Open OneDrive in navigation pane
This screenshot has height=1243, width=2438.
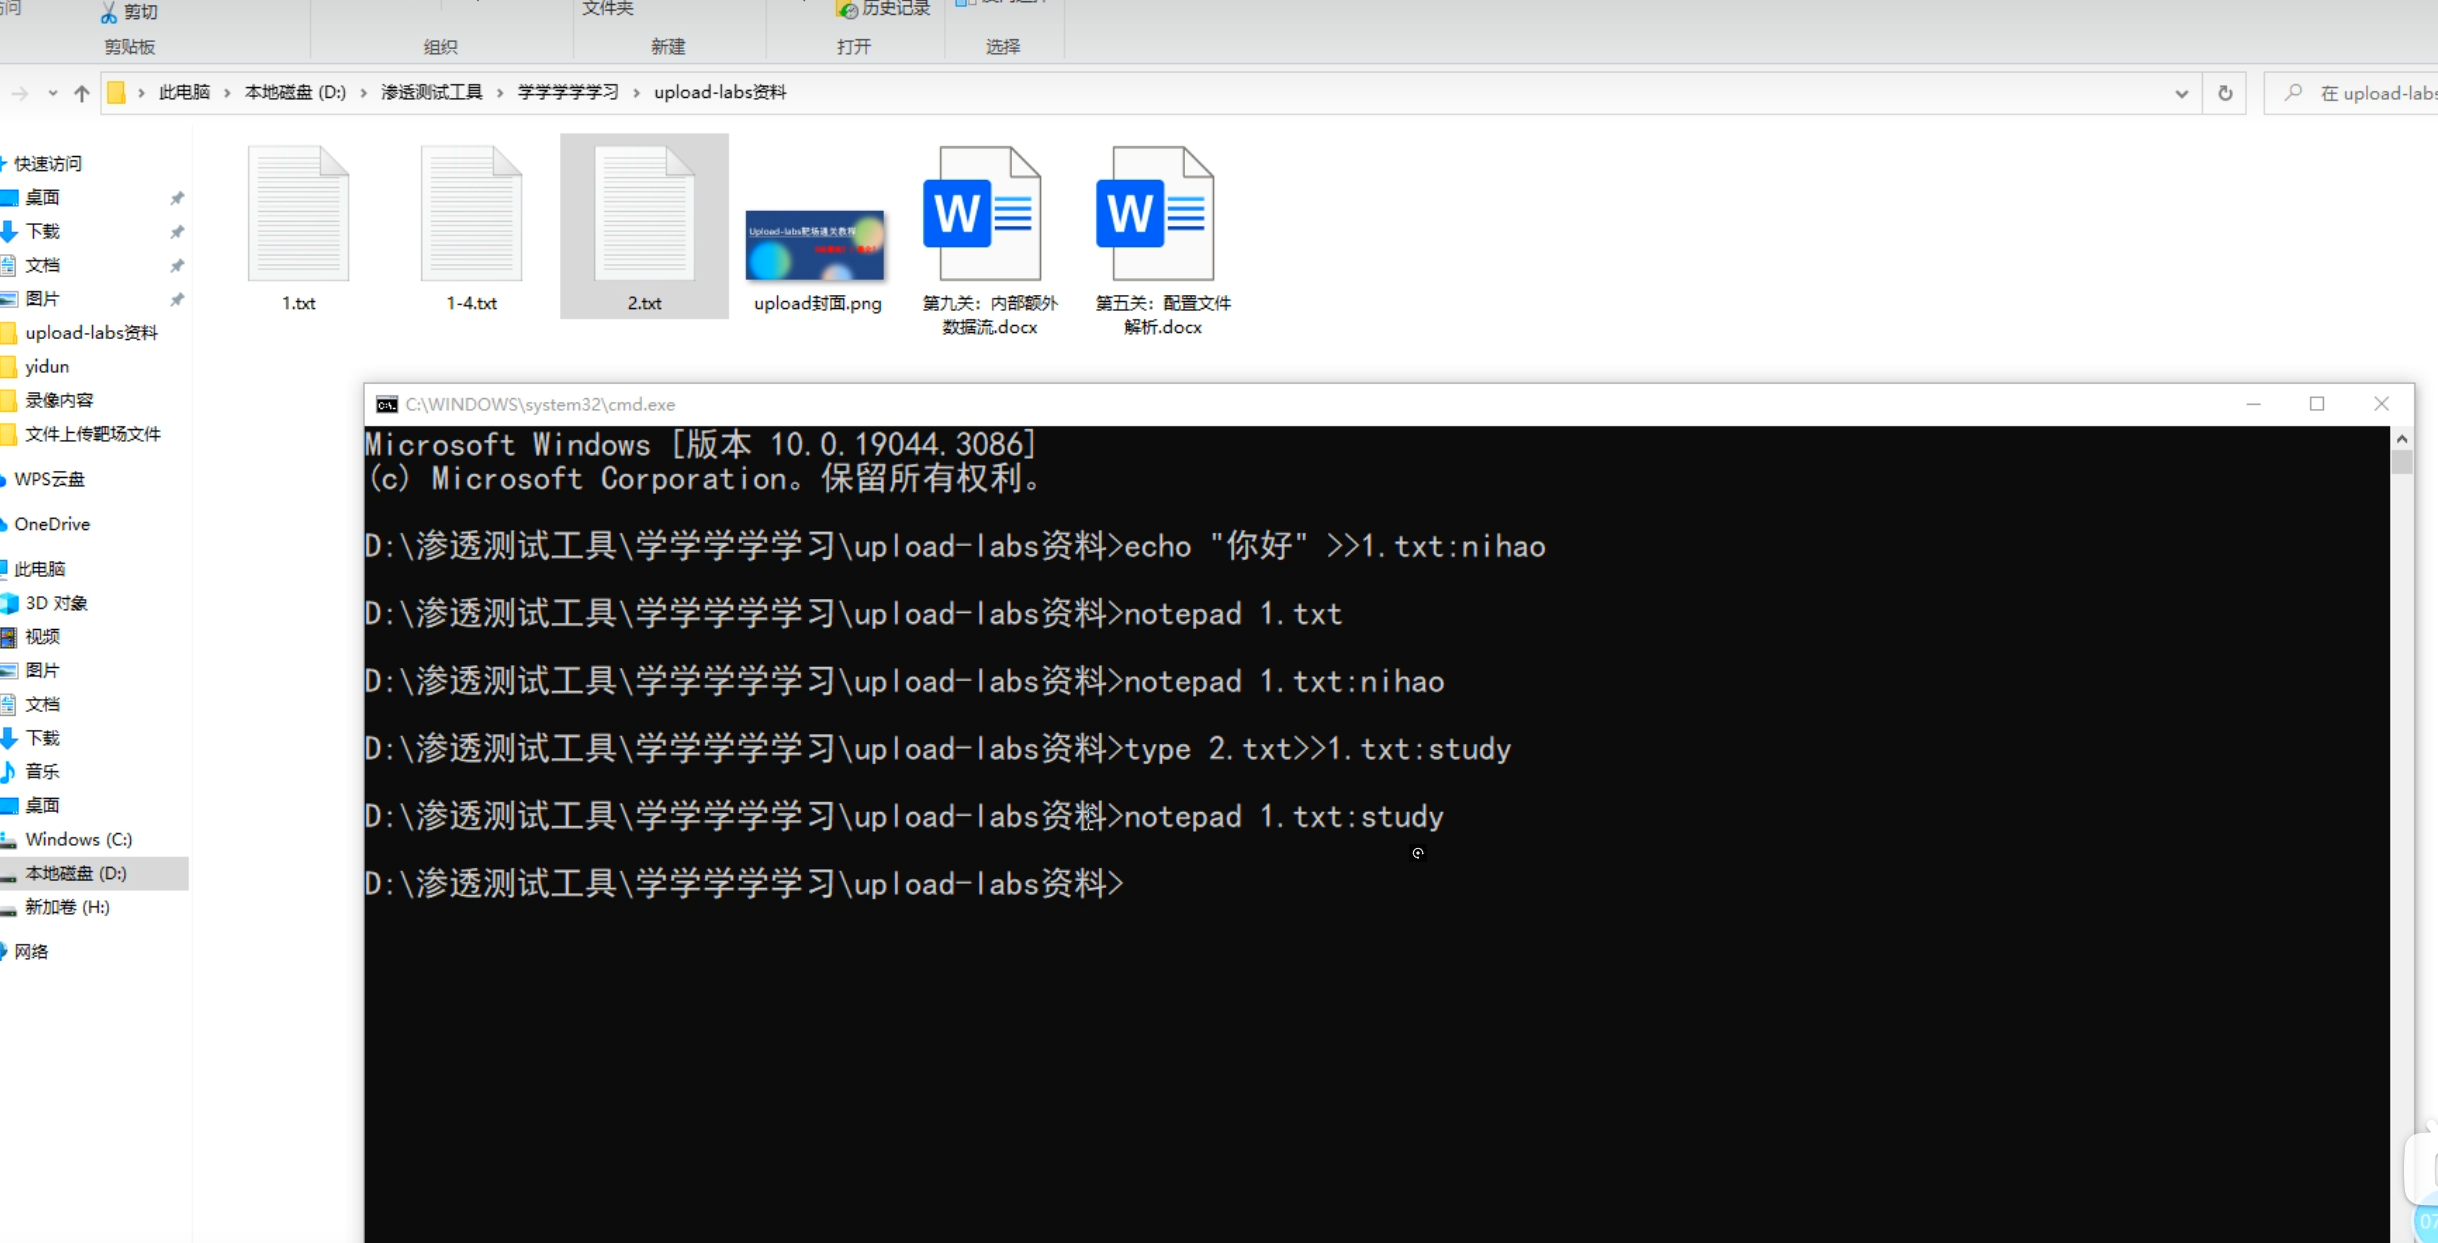(x=52, y=524)
